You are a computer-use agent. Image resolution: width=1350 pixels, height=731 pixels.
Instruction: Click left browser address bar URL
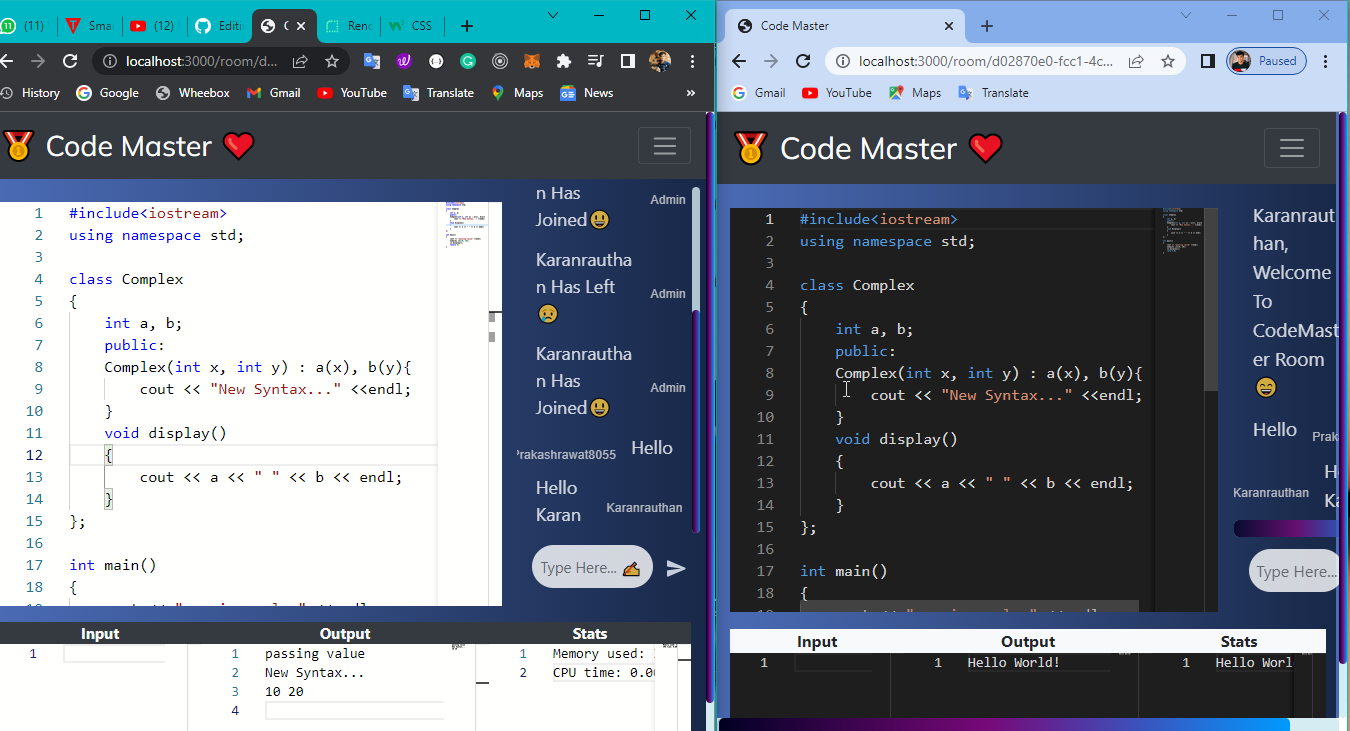point(202,61)
